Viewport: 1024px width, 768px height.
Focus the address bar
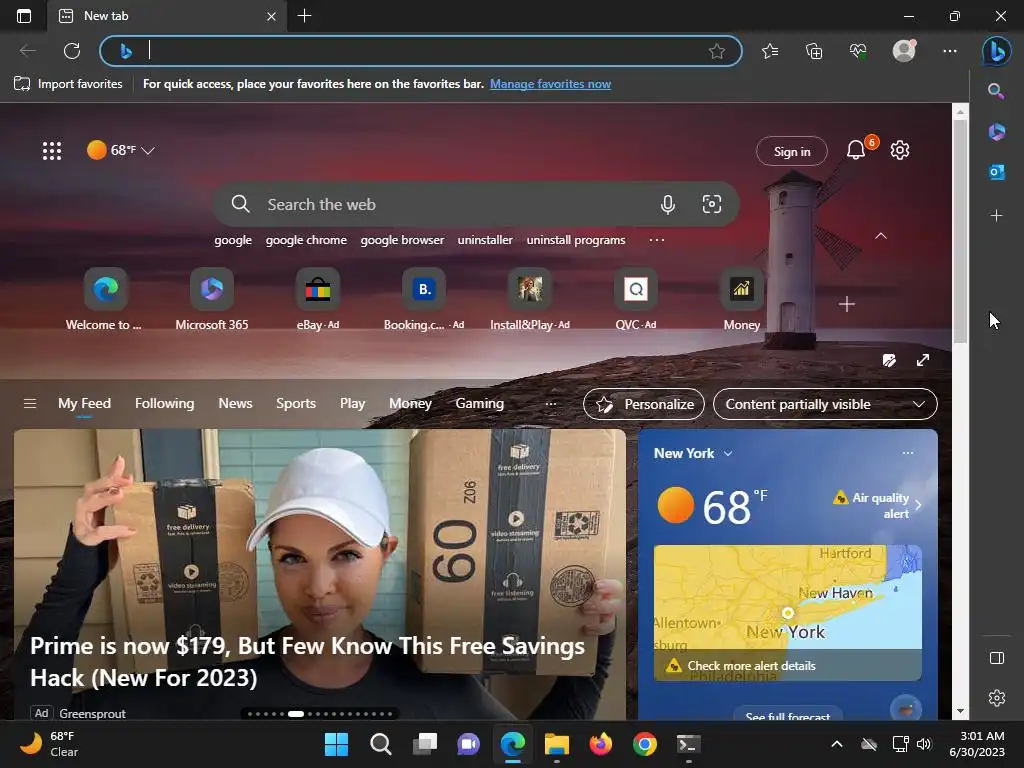pyautogui.click(x=421, y=51)
